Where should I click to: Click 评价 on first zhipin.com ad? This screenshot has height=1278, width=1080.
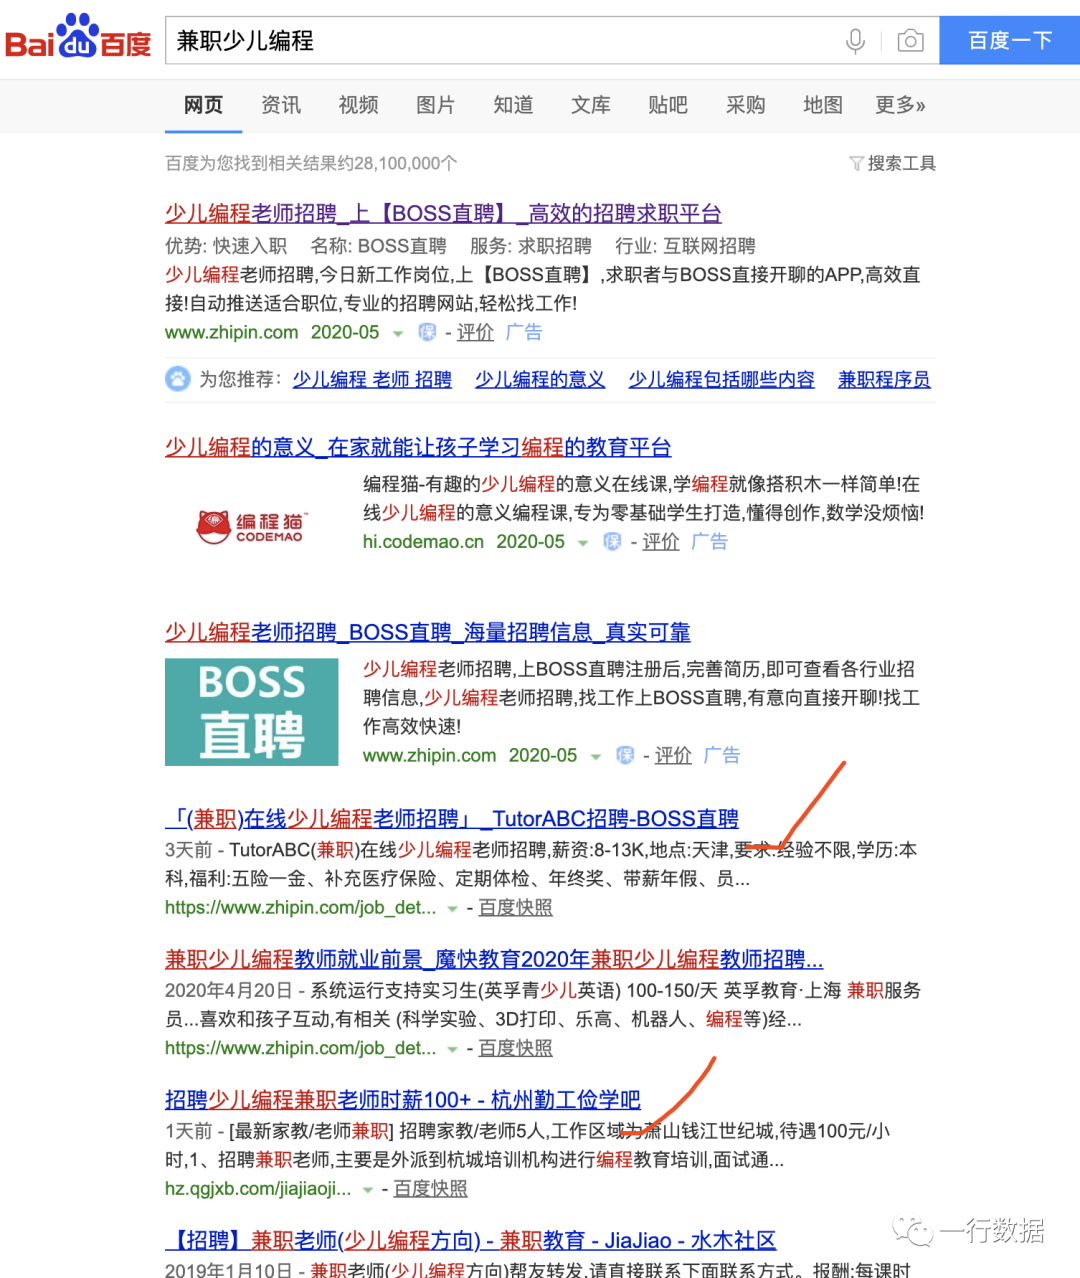[x=475, y=332]
